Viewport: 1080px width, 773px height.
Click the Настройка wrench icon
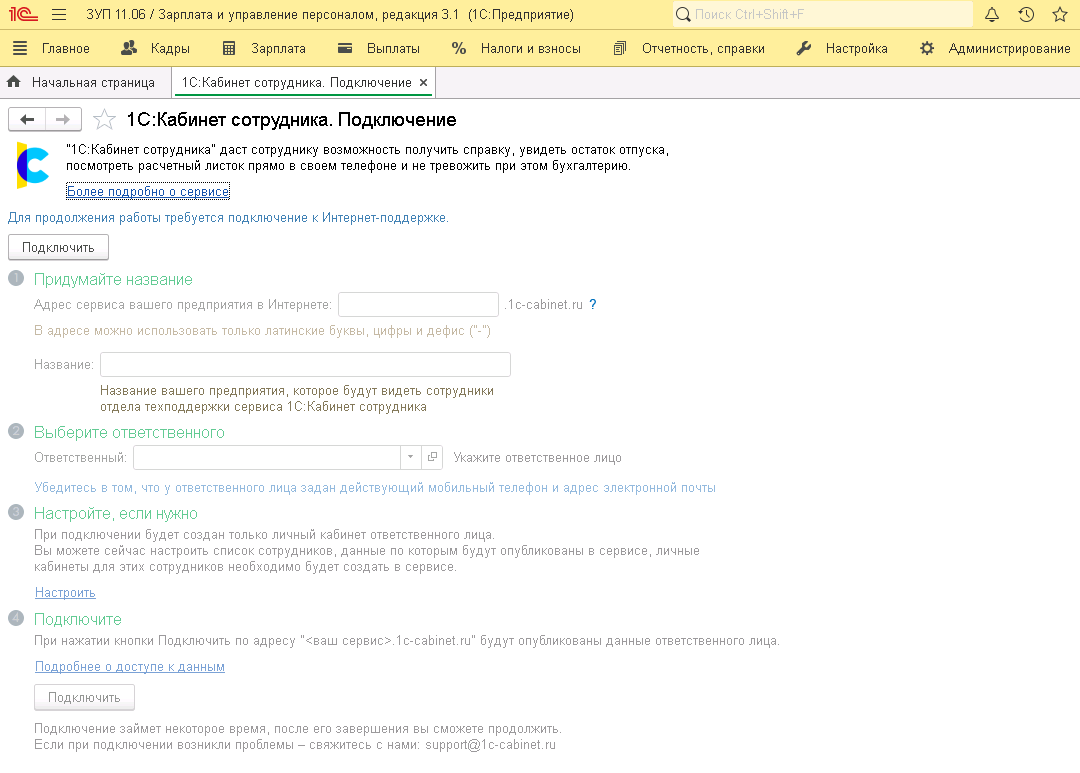[x=804, y=48]
